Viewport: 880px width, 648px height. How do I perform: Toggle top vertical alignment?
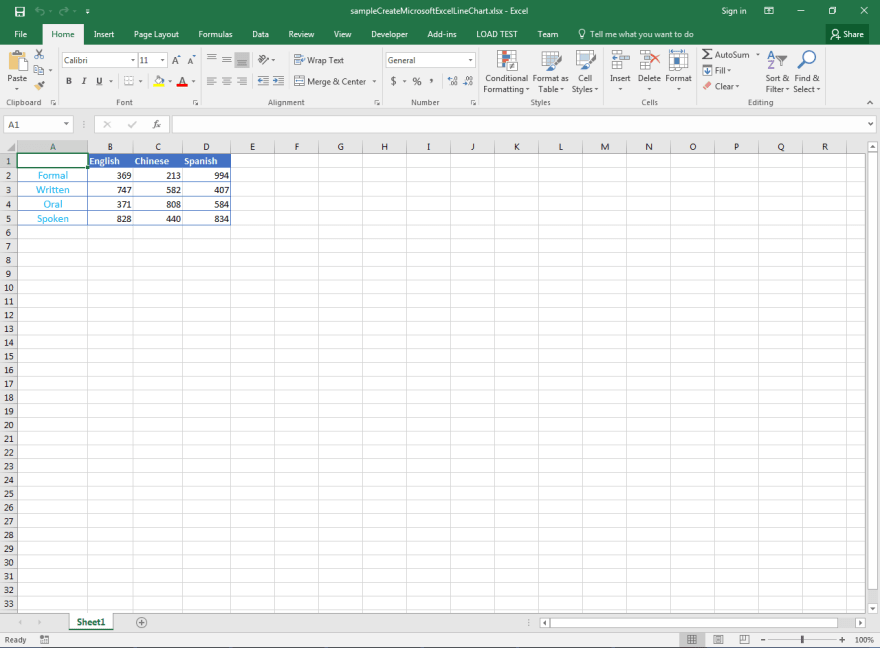[211, 59]
